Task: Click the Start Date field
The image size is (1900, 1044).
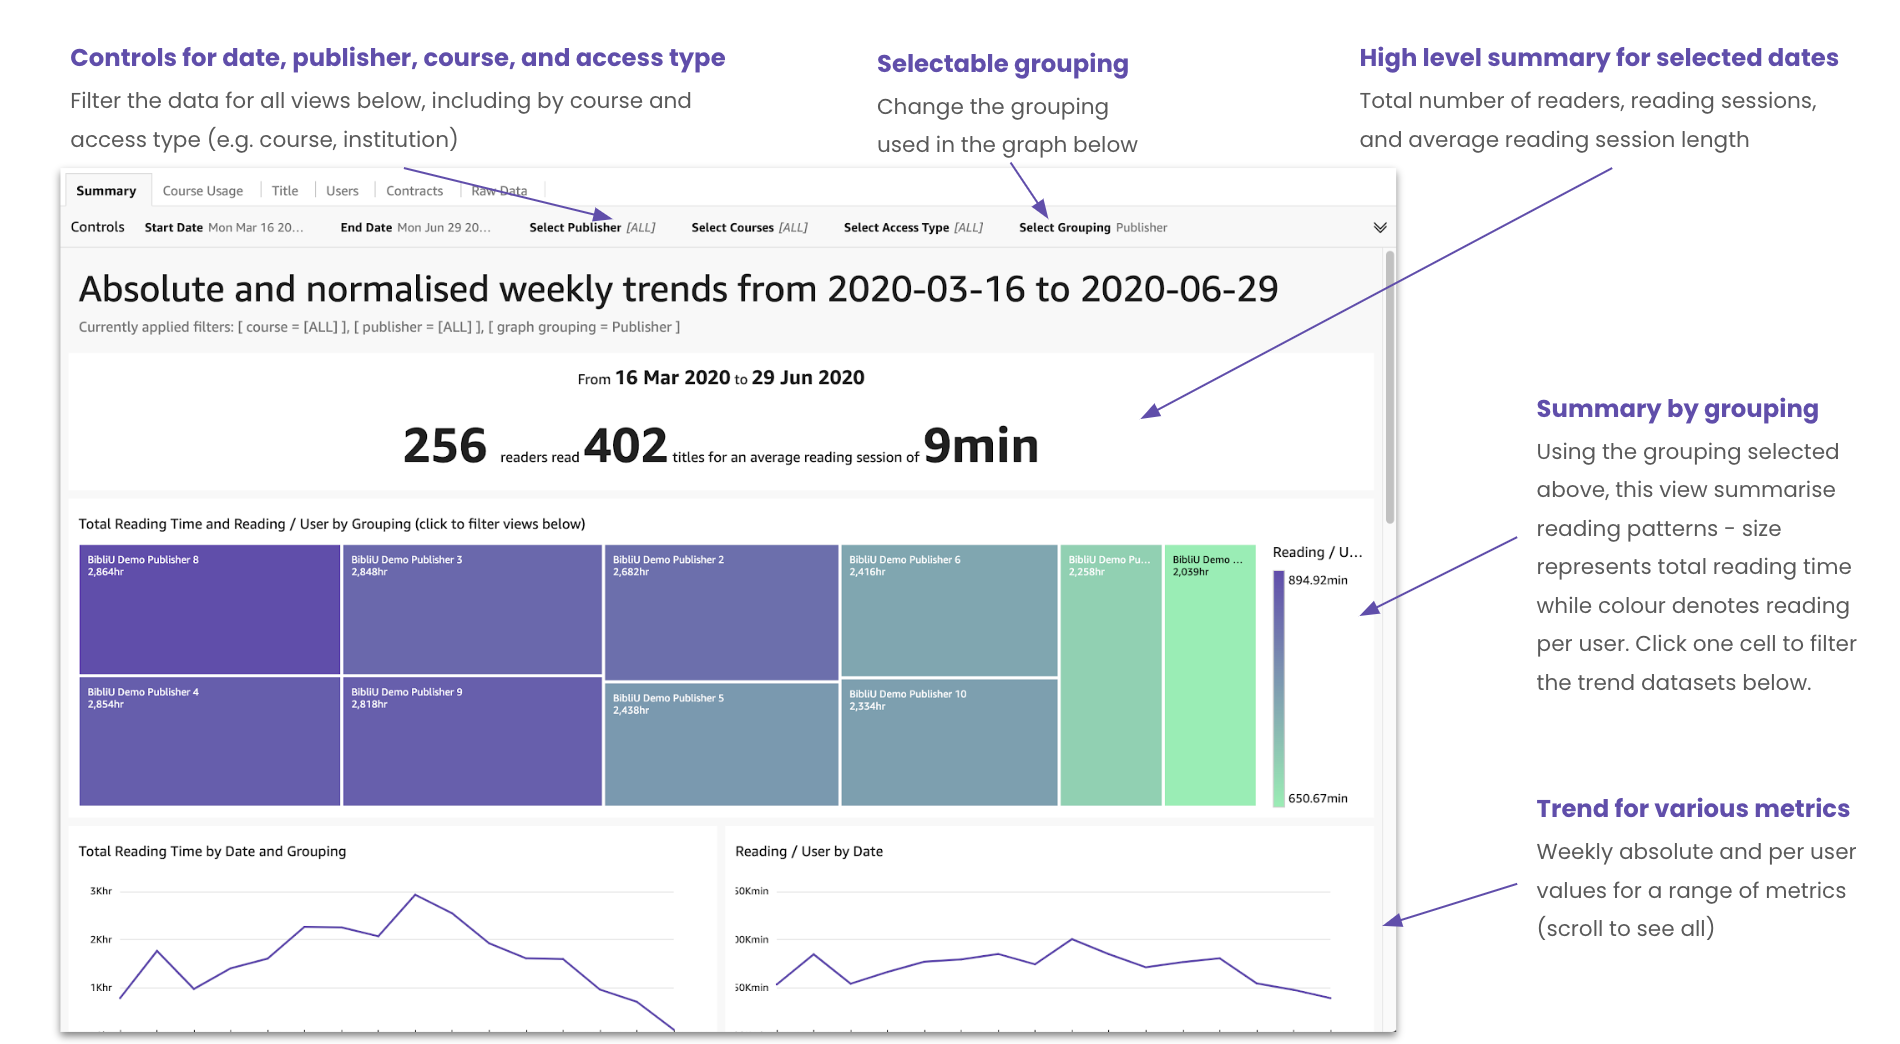Action: [224, 228]
